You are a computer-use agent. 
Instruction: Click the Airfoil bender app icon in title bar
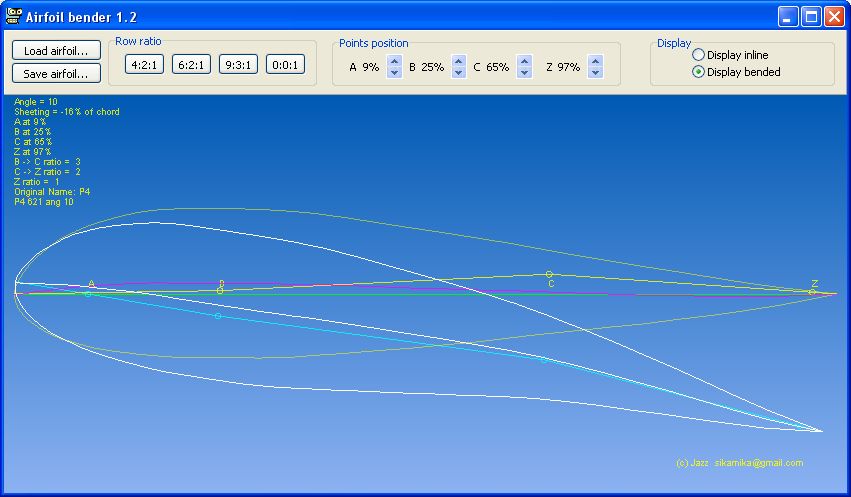(x=15, y=17)
